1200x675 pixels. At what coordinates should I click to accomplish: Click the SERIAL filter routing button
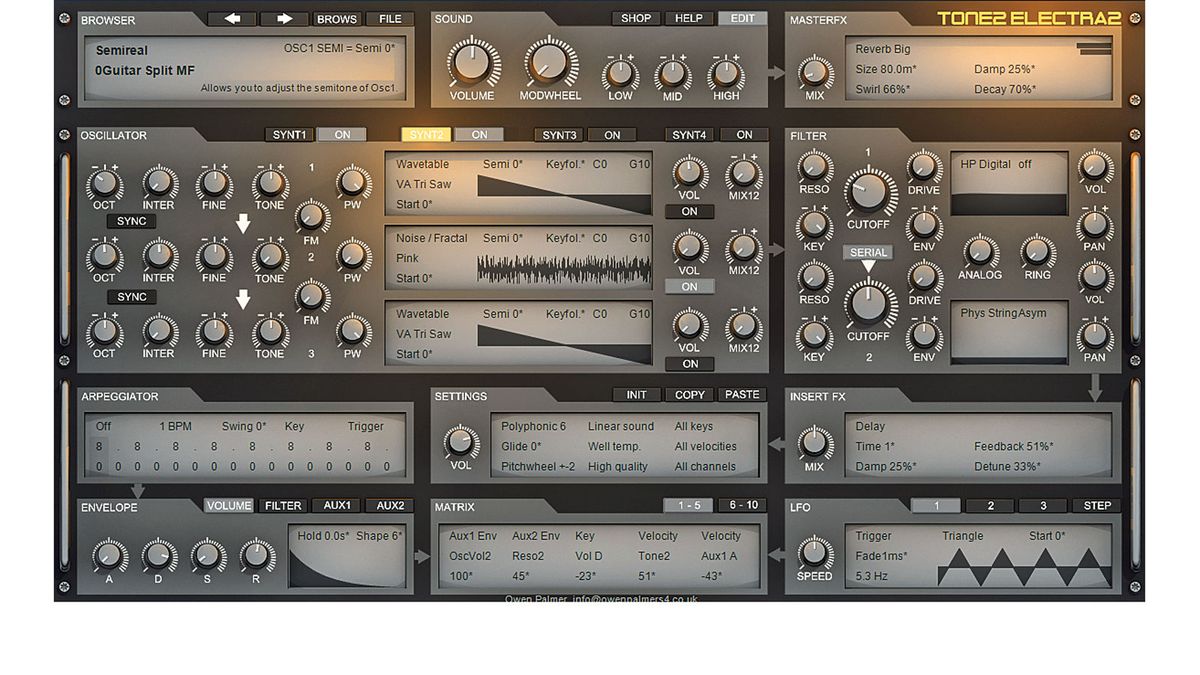(x=869, y=253)
